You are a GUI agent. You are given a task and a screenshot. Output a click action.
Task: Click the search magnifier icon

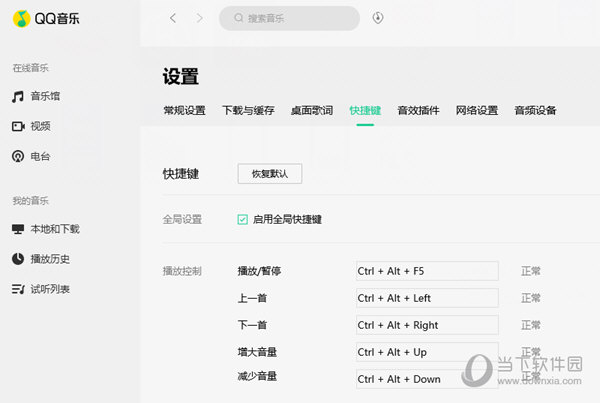(x=239, y=18)
